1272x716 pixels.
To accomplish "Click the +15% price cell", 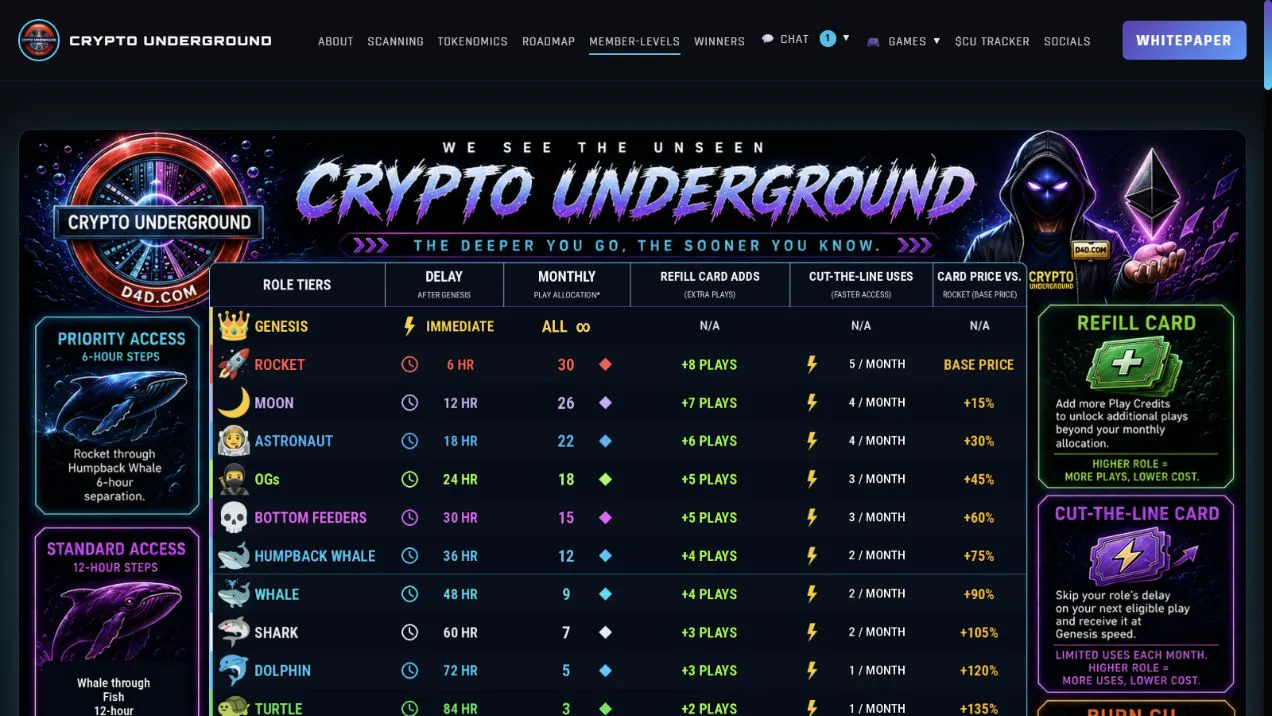I will point(979,402).
